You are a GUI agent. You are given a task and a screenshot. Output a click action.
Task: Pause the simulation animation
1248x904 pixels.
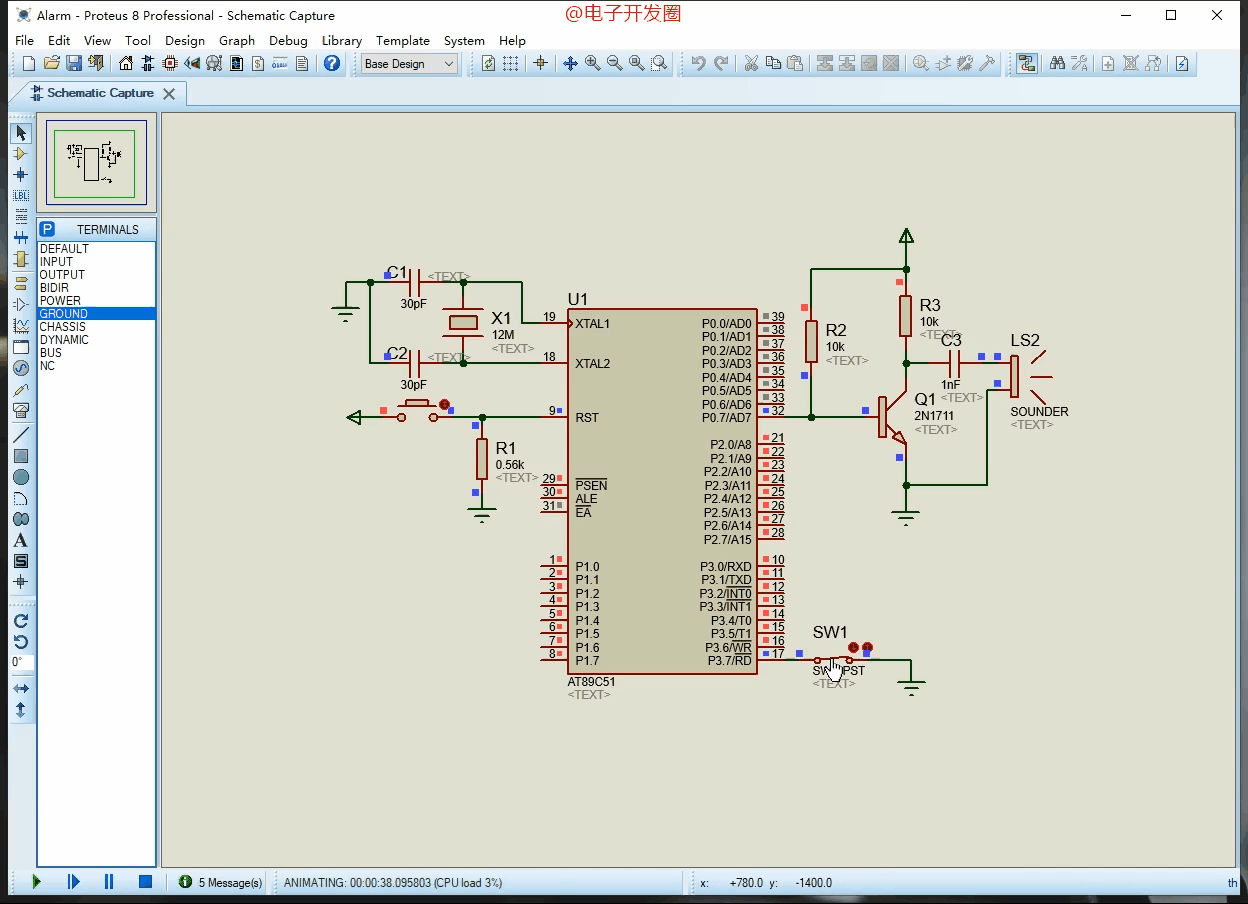coord(109,882)
